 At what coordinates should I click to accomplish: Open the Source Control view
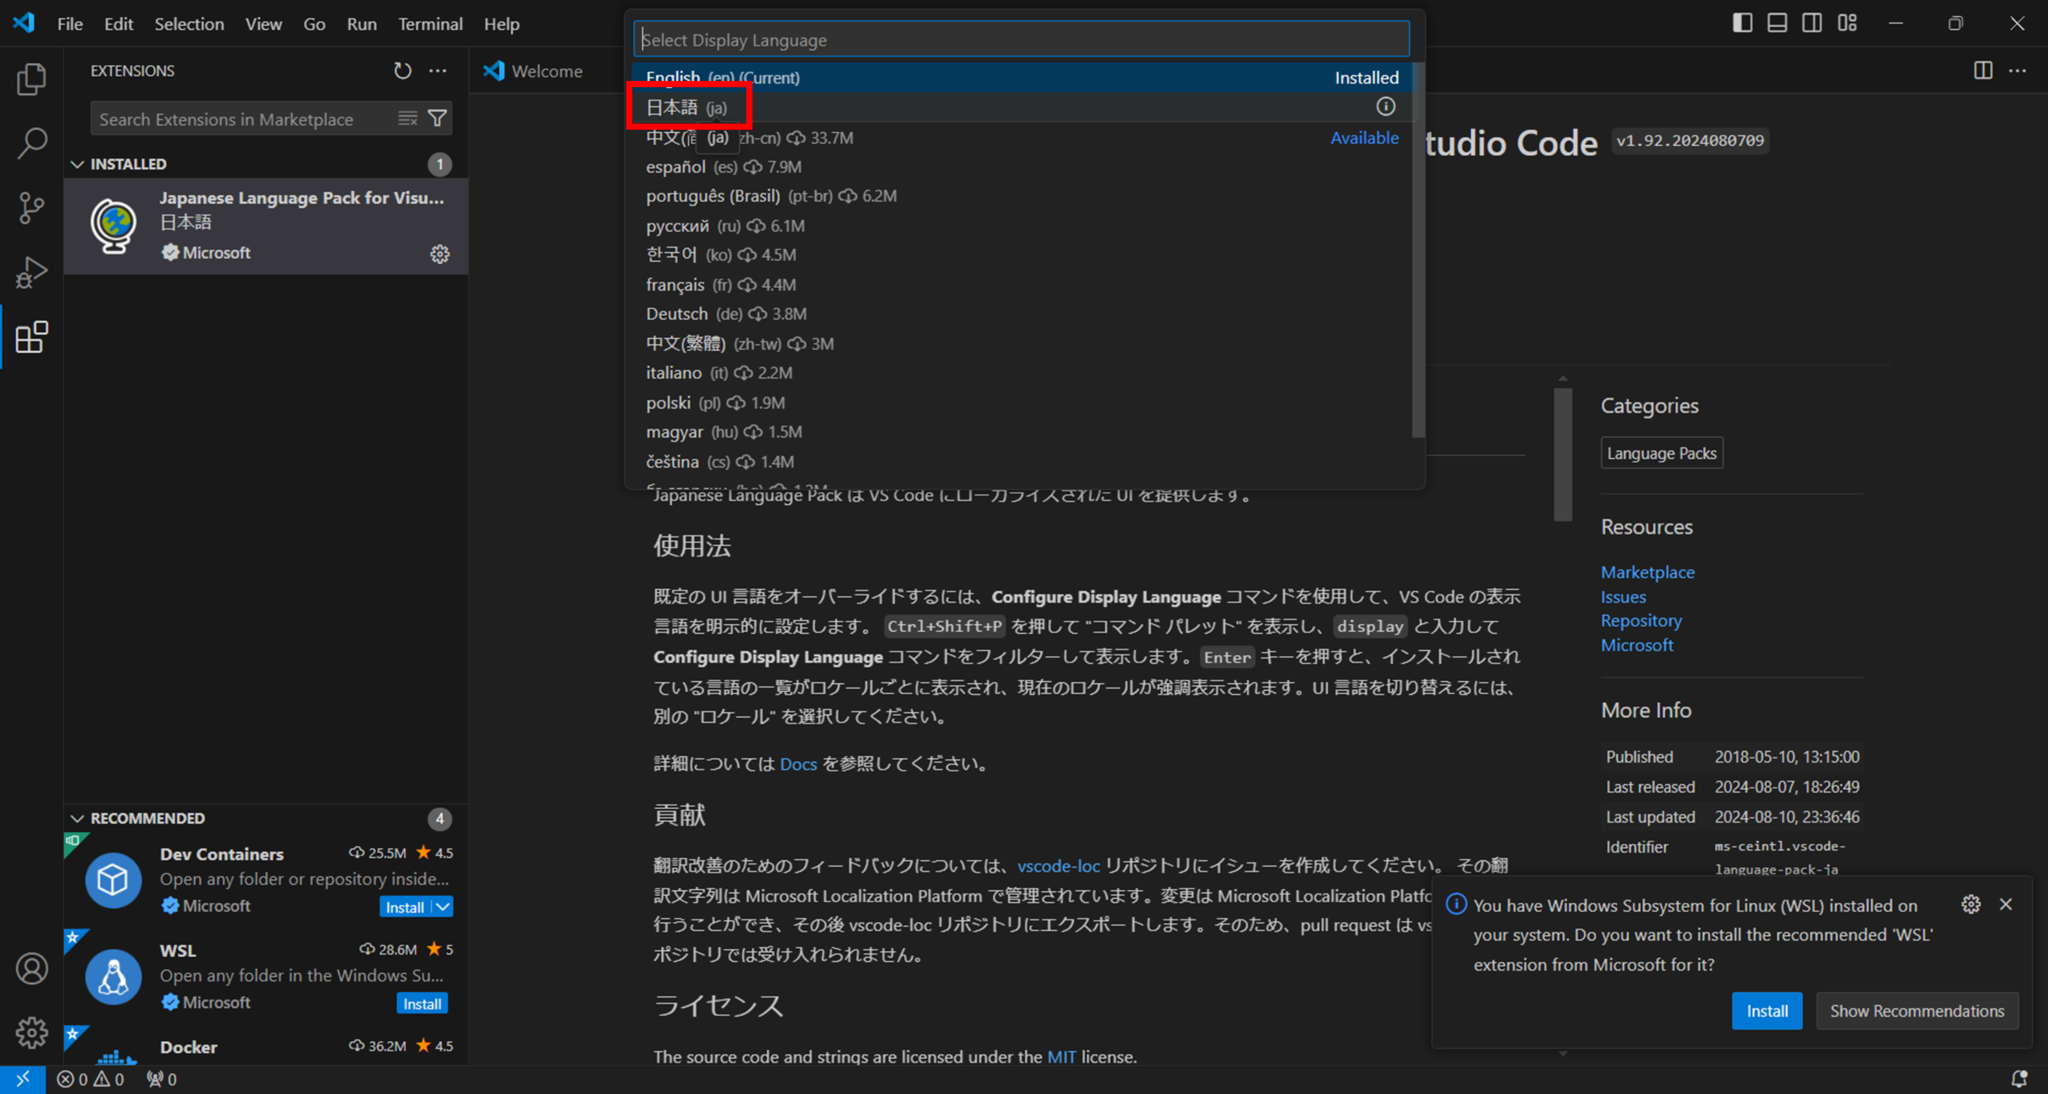click(31, 207)
